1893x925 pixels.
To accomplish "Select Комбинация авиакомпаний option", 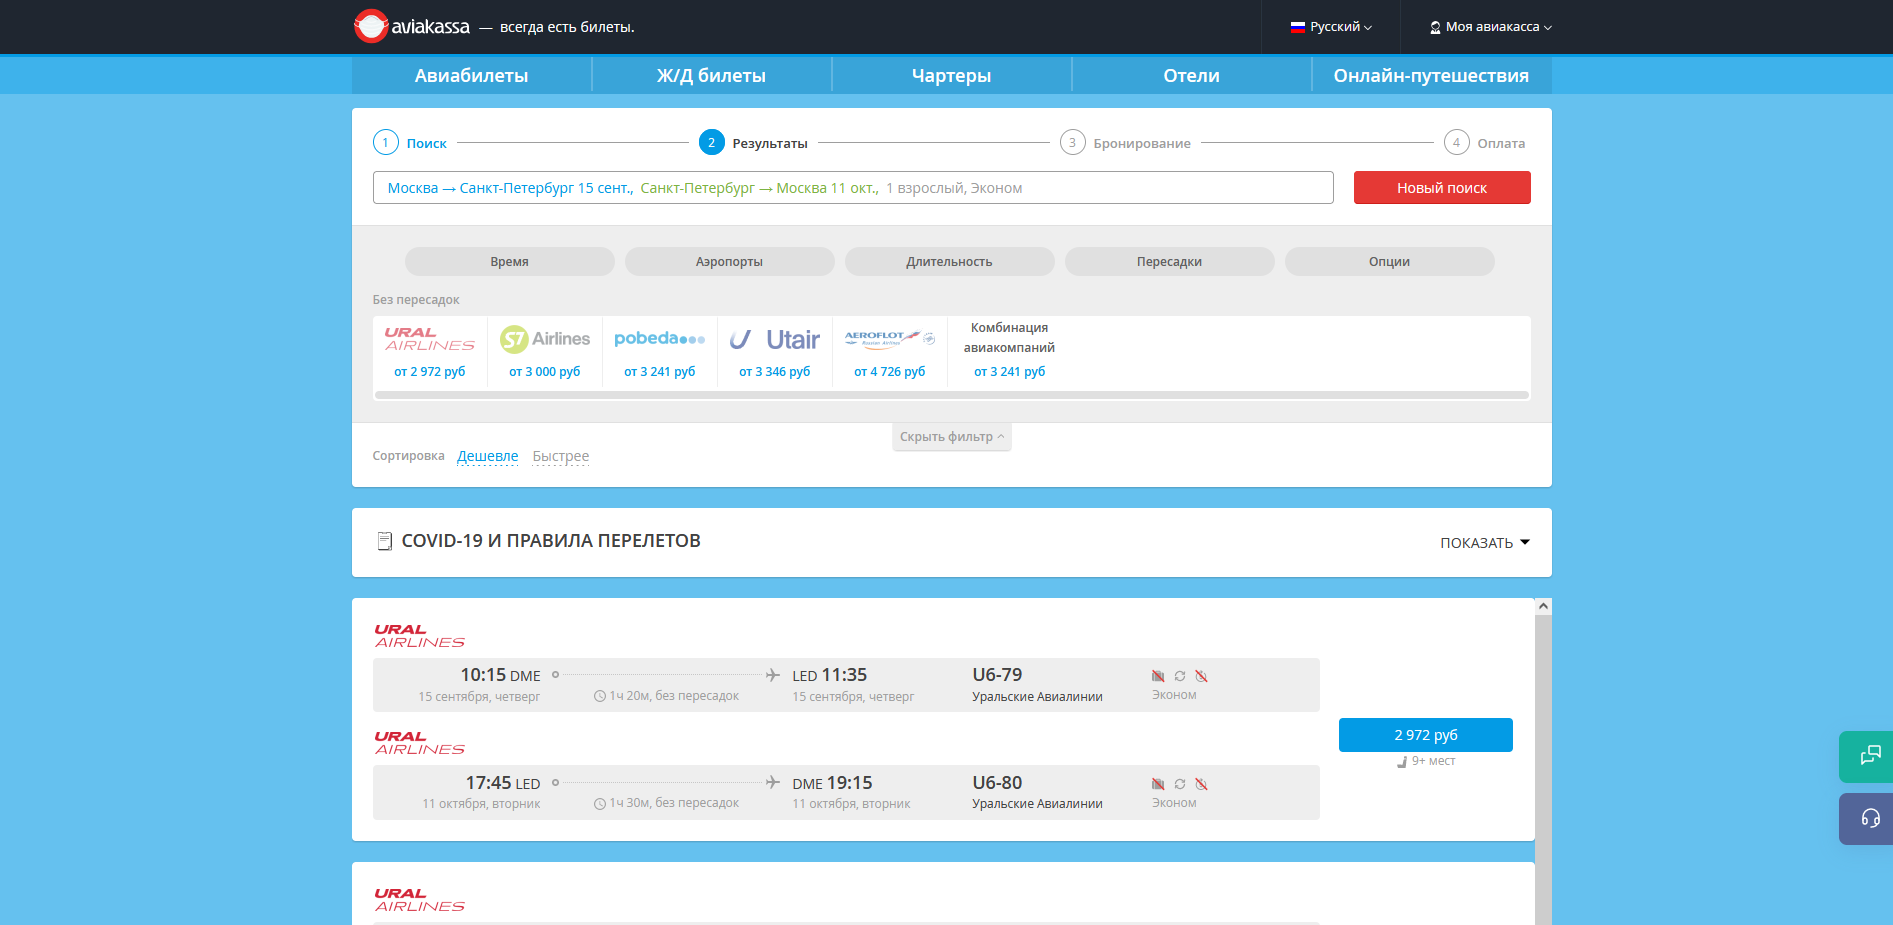I will (x=1009, y=337).
